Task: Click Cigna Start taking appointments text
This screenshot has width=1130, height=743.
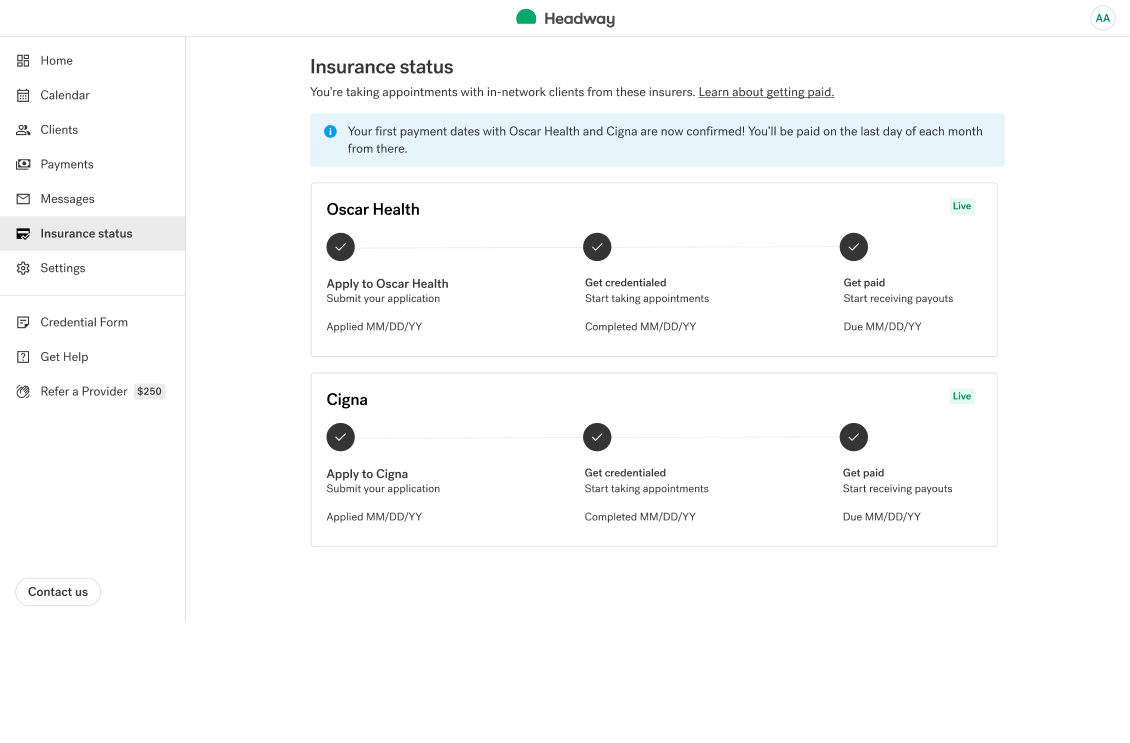Action: point(646,489)
